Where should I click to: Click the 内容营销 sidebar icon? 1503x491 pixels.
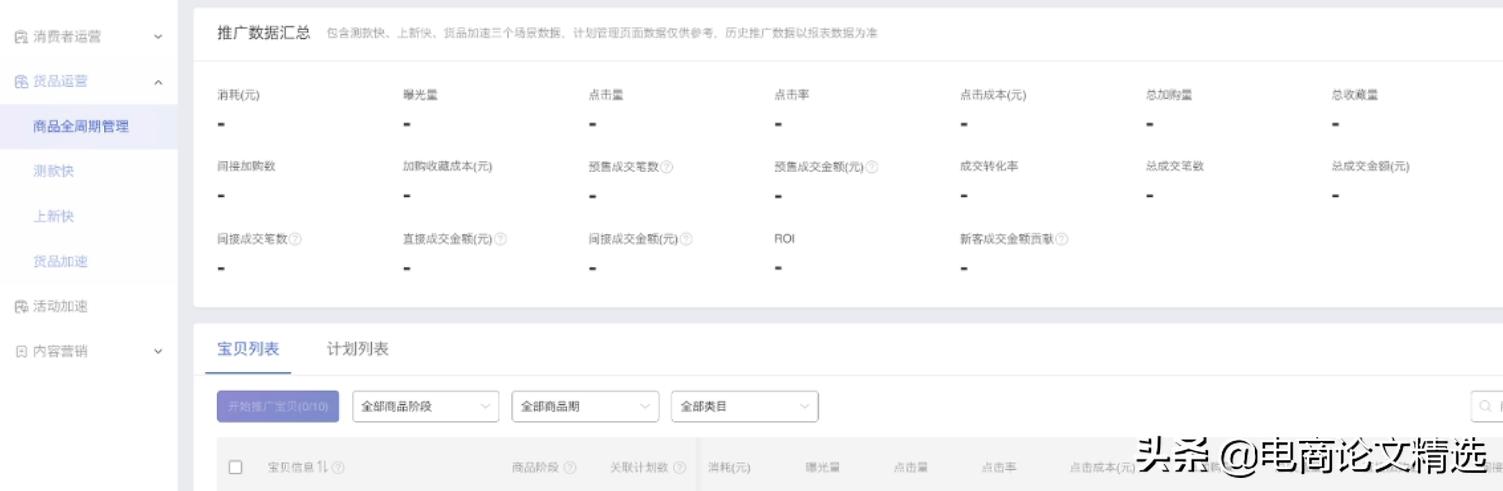point(21,352)
